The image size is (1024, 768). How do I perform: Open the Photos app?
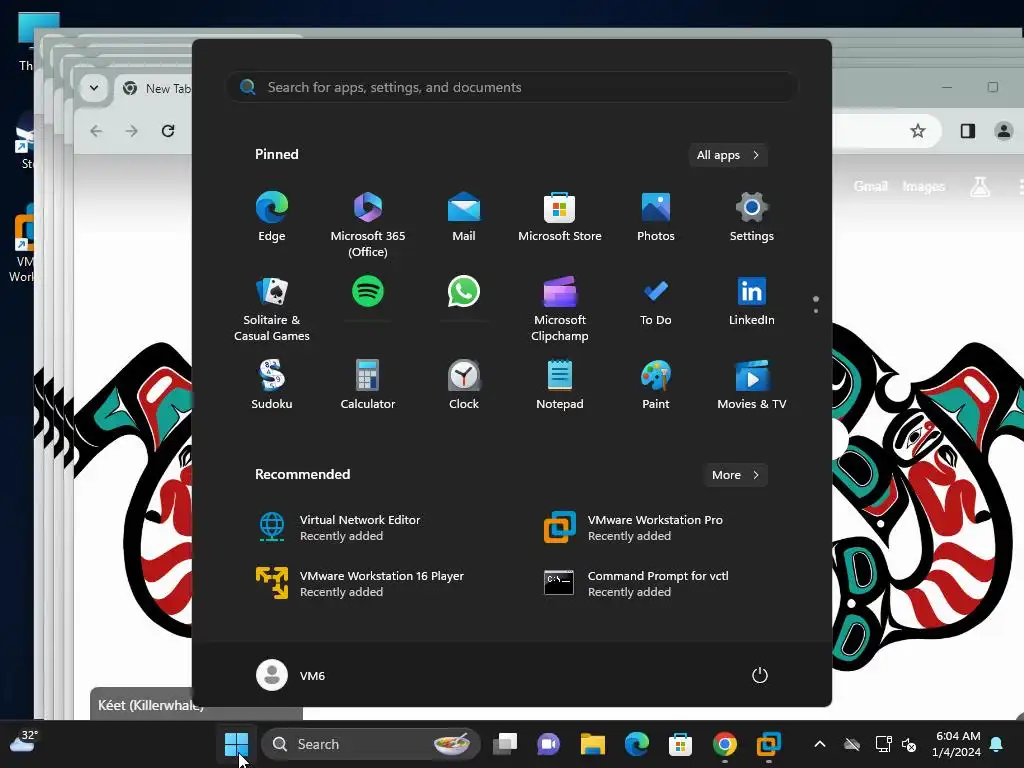tap(656, 217)
